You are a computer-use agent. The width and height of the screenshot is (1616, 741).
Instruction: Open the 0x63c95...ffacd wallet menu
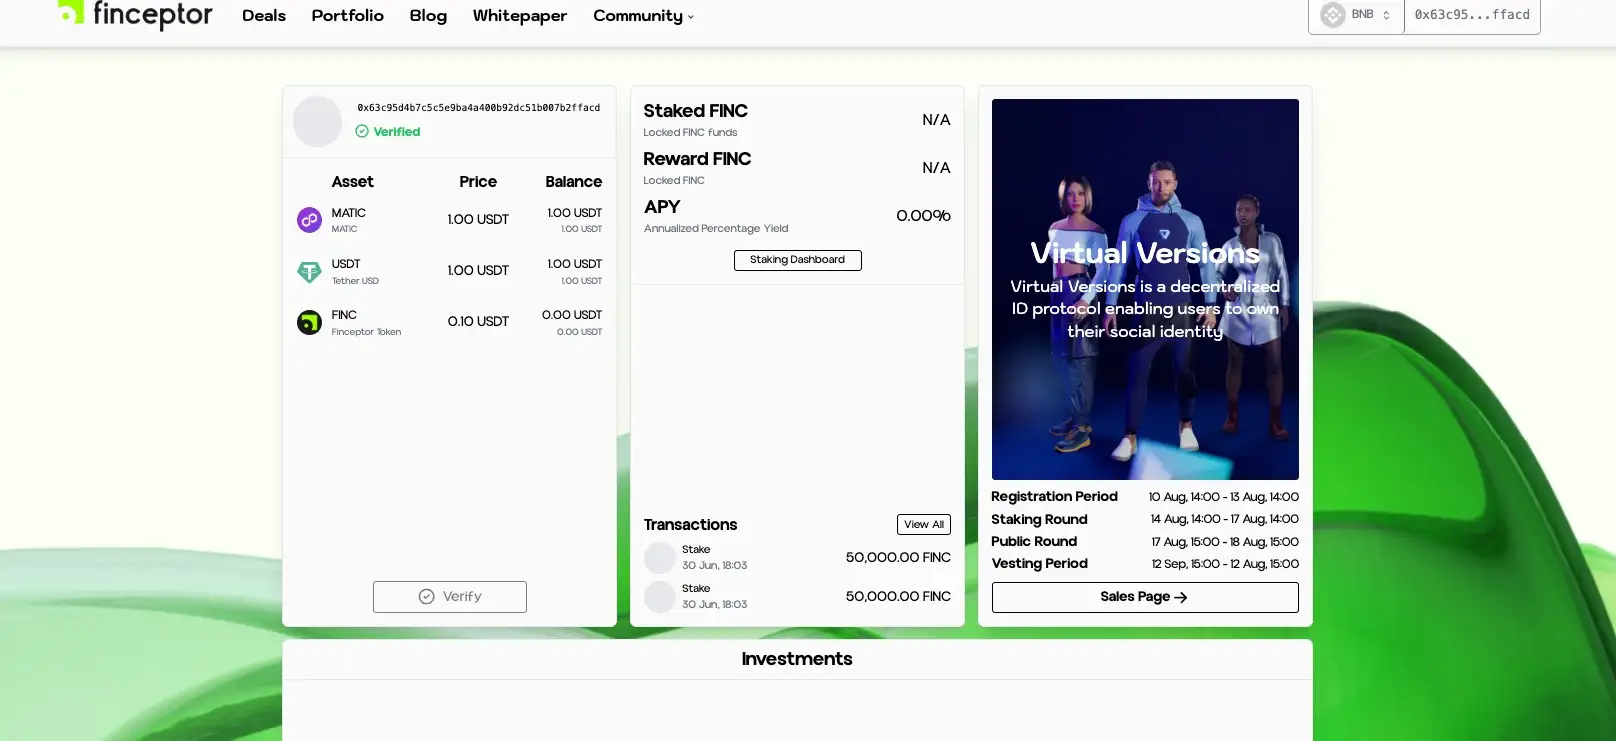coord(1472,15)
